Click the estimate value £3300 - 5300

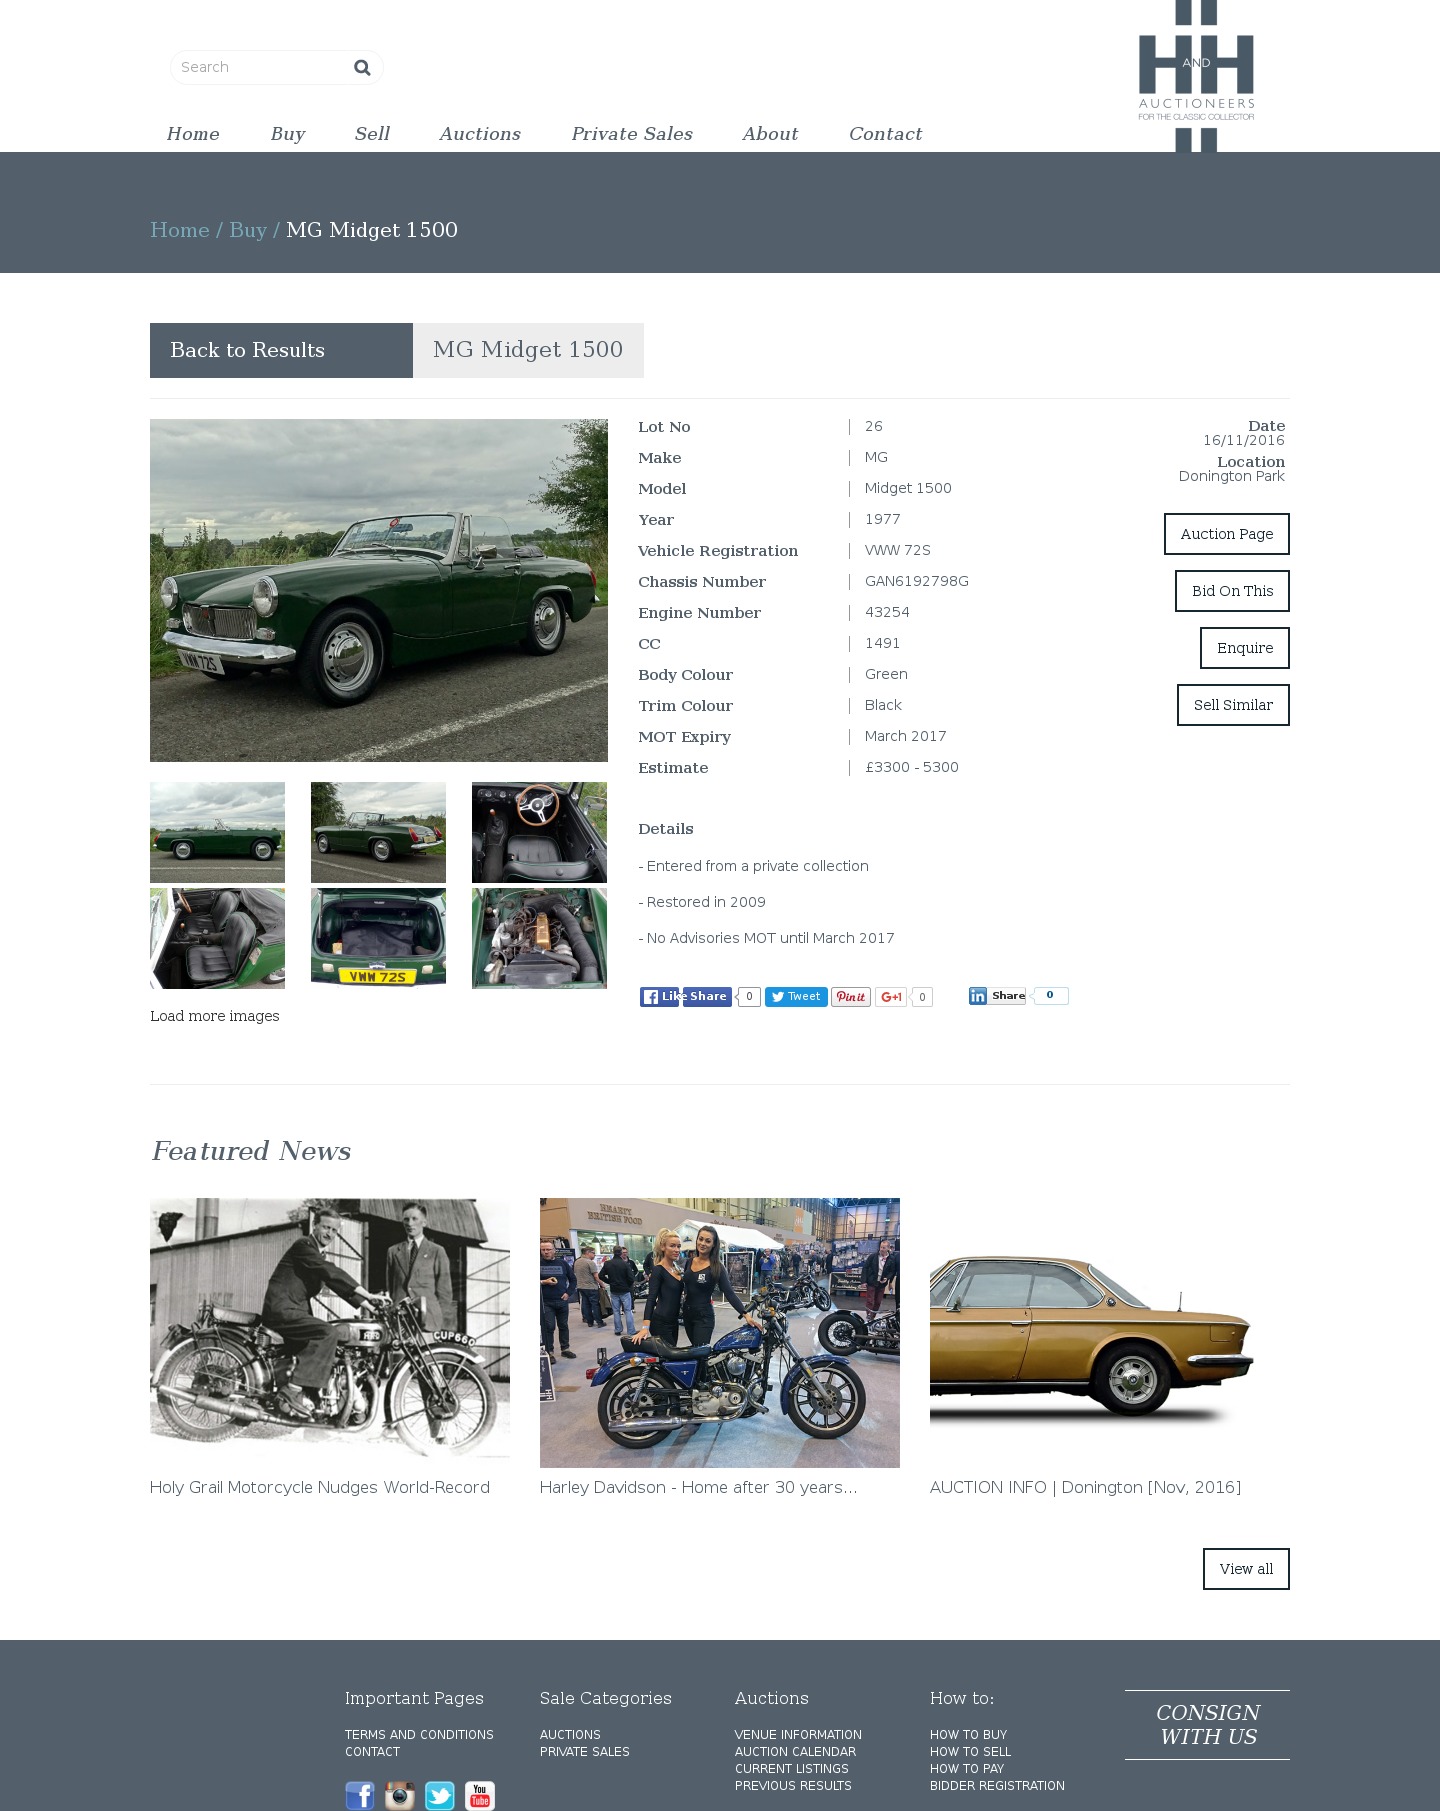pos(912,767)
